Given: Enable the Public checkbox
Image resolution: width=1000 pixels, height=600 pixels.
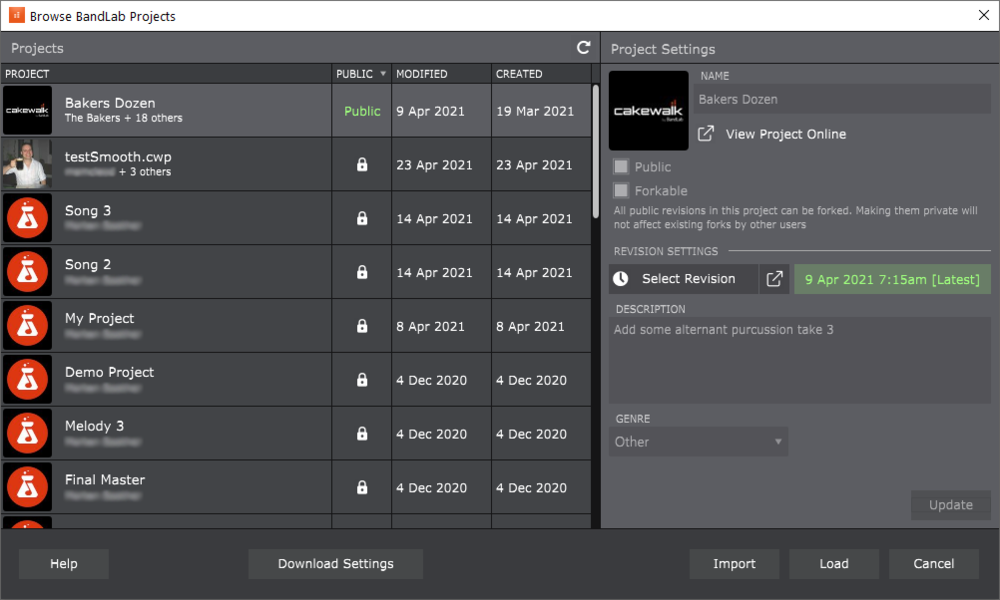Looking at the screenshot, I should pyautogui.click(x=621, y=167).
